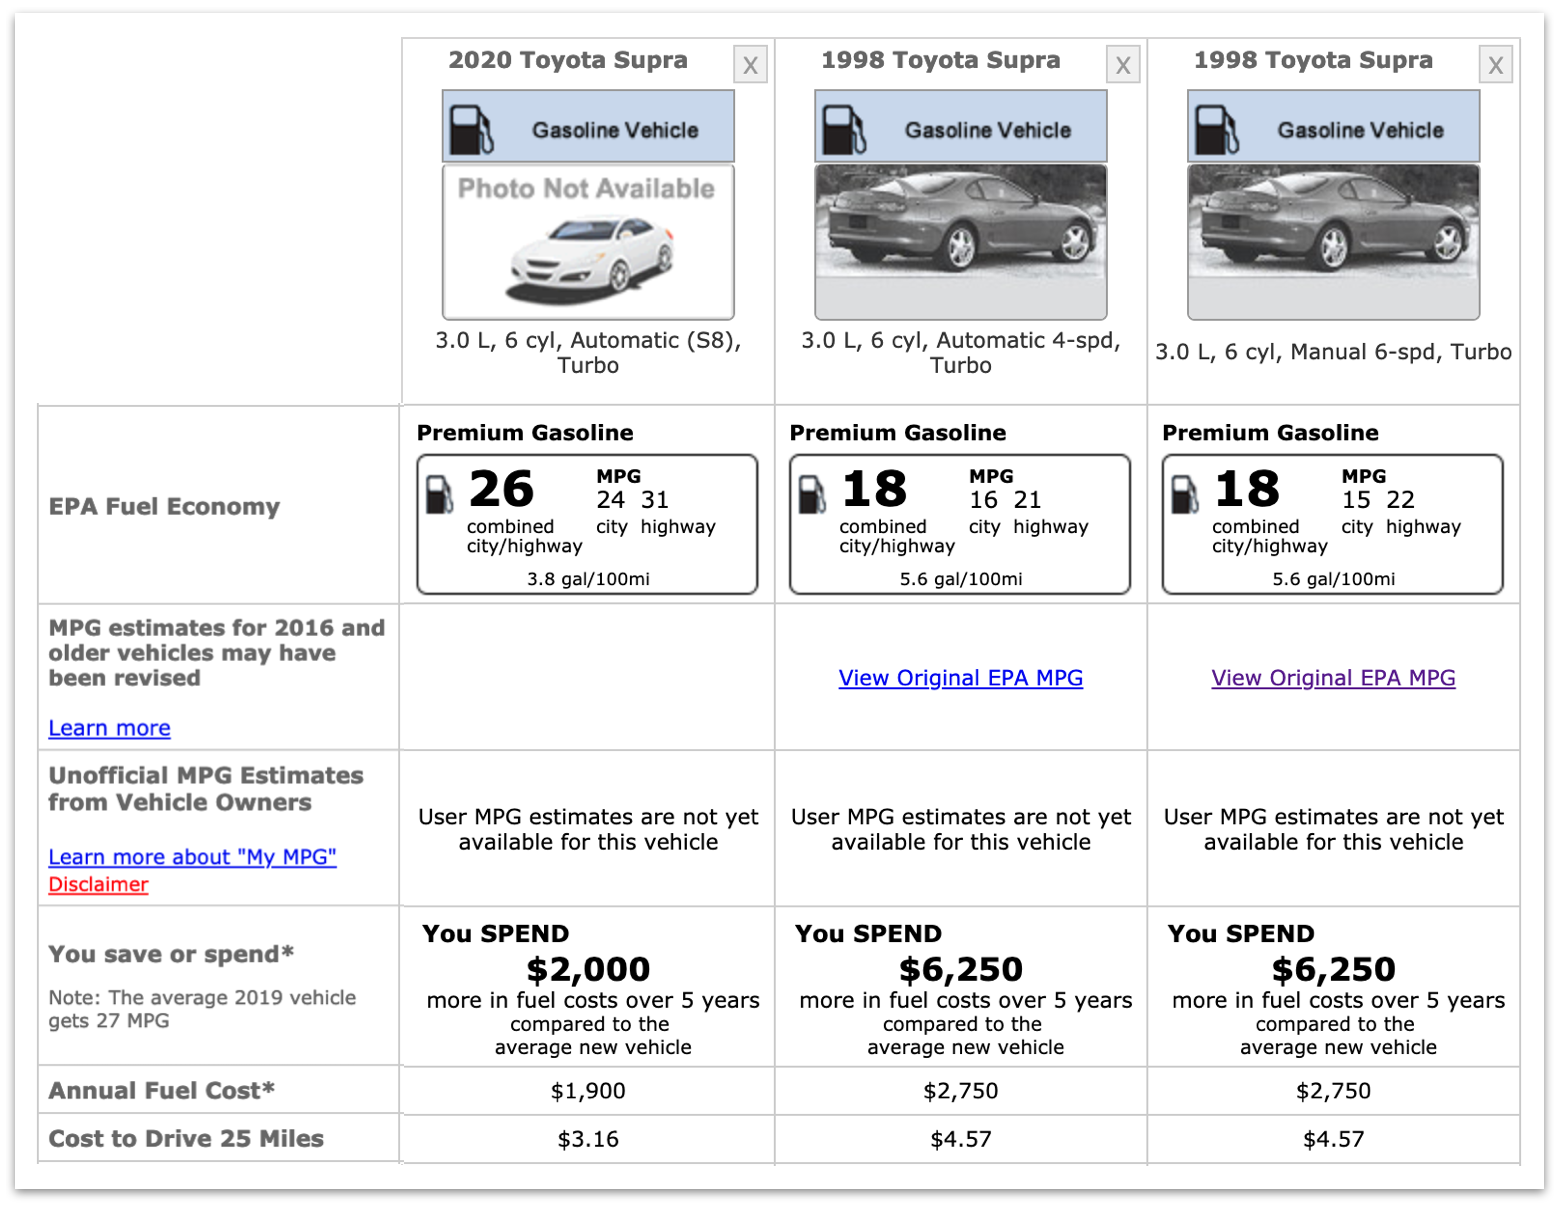1558x1212 pixels.
Task: Open the 1998 Supra Automatic photo
Action: pyautogui.click(x=960, y=242)
